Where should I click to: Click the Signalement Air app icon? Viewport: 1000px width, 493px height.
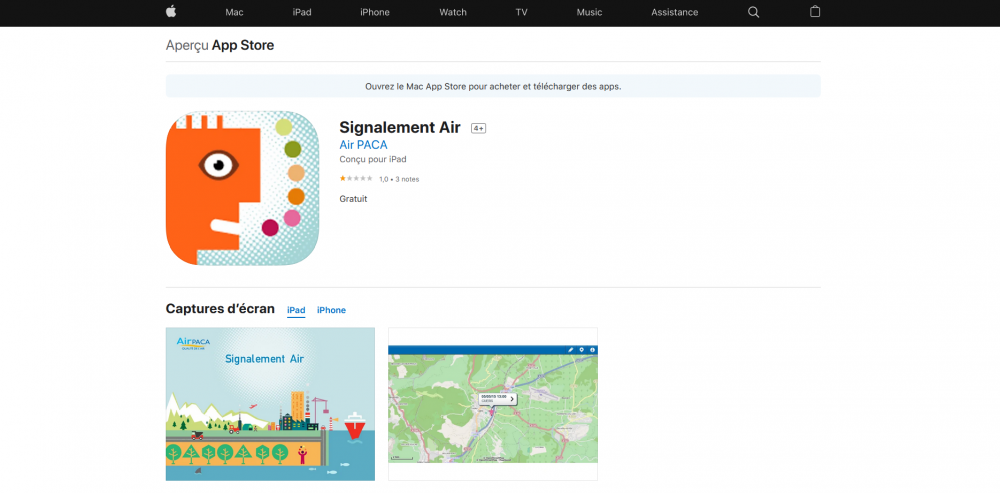coord(242,188)
